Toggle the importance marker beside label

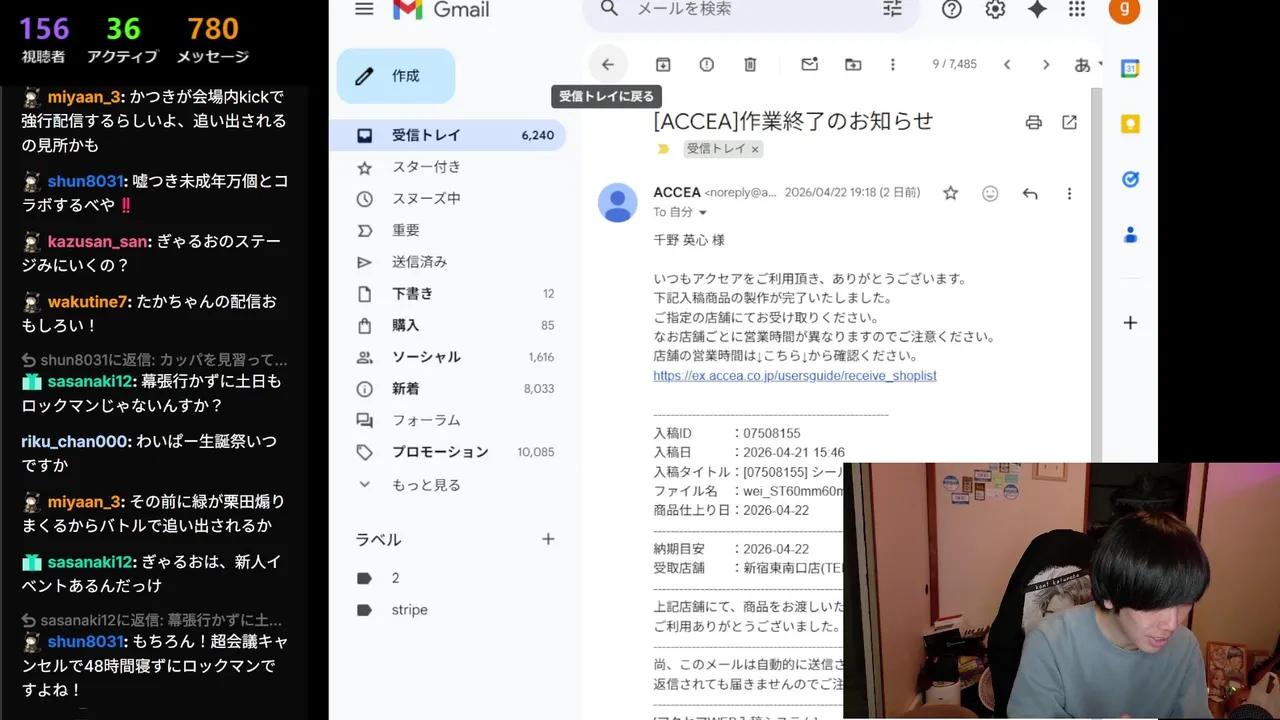(x=662, y=148)
